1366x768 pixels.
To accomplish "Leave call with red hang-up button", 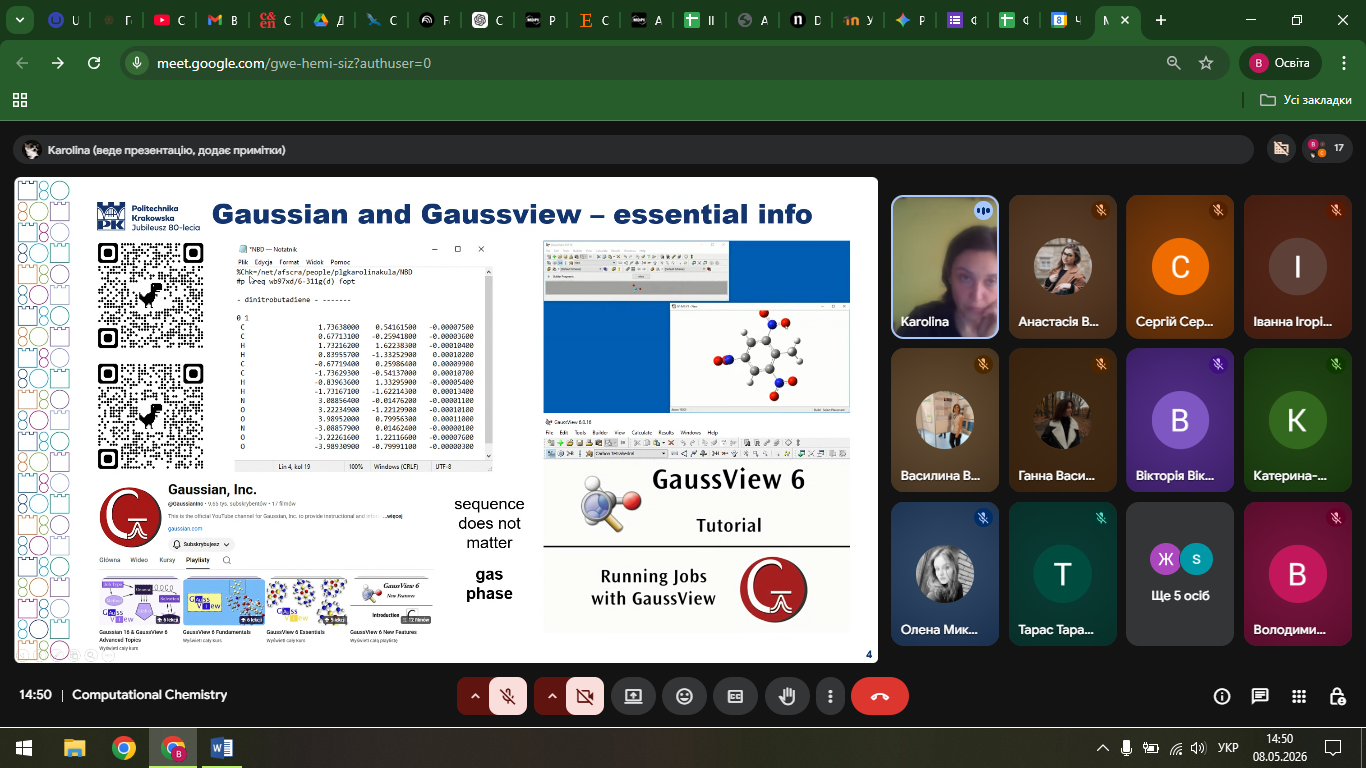I will [x=880, y=696].
